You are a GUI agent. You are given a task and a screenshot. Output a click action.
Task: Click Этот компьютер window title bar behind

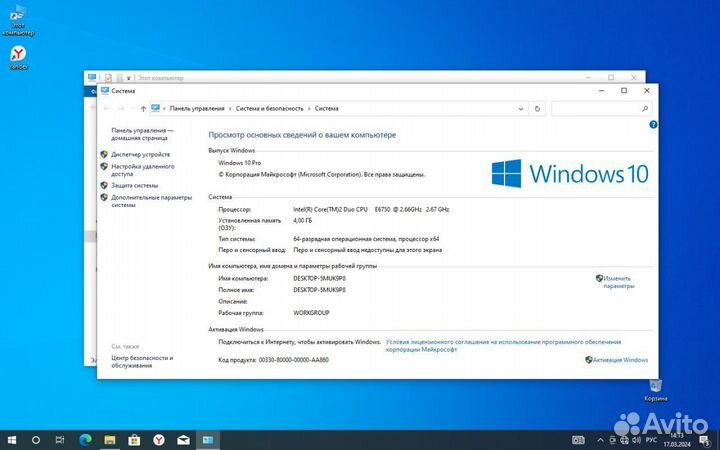point(367,77)
